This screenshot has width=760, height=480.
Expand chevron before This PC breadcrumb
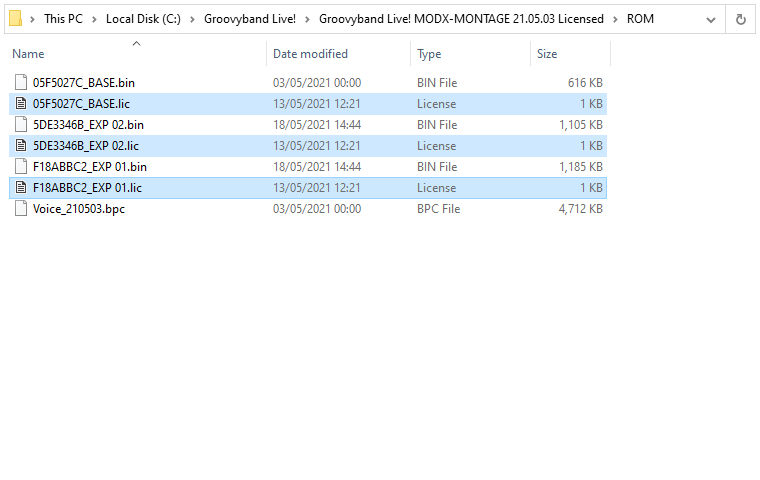(x=32, y=19)
